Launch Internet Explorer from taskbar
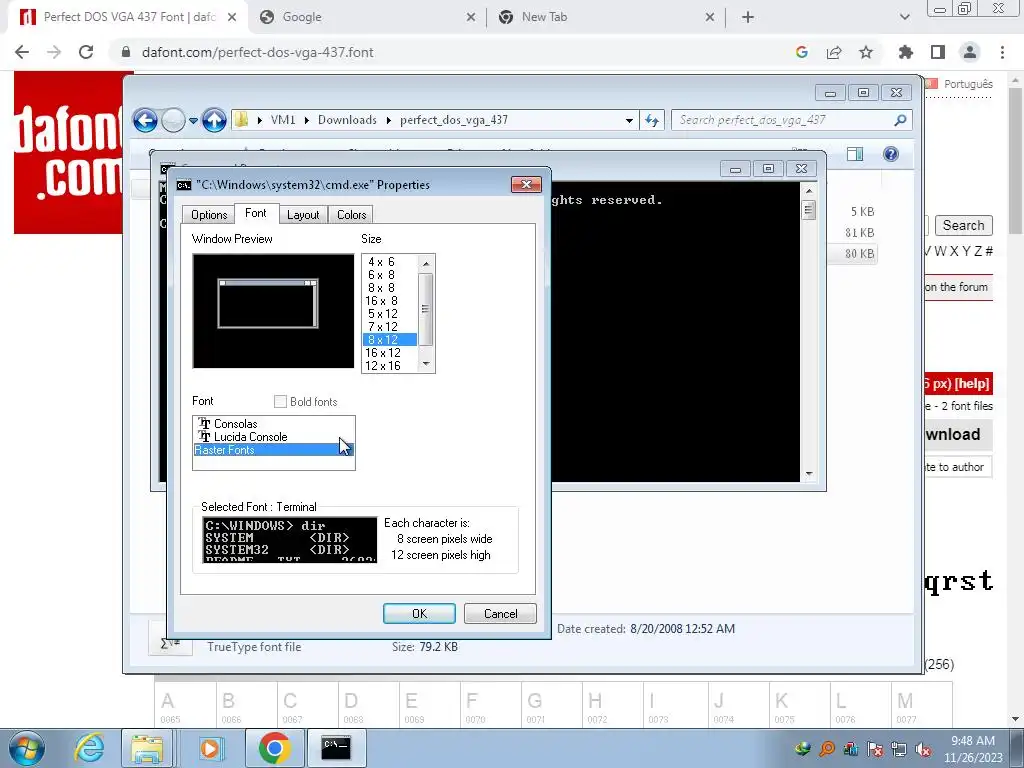Image resolution: width=1024 pixels, height=768 pixels. click(x=89, y=748)
